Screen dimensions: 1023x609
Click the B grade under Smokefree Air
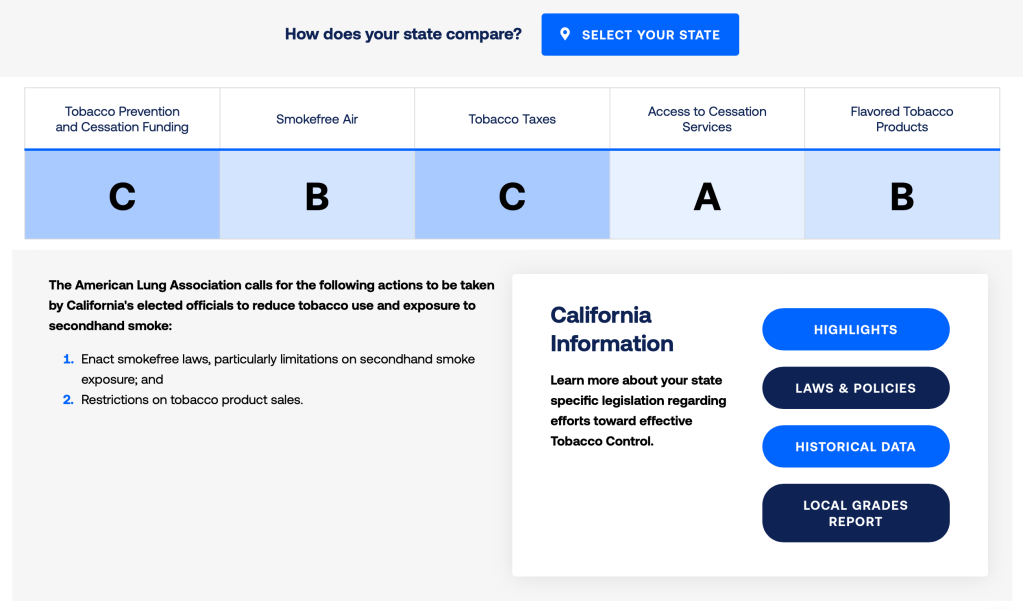[317, 196]
